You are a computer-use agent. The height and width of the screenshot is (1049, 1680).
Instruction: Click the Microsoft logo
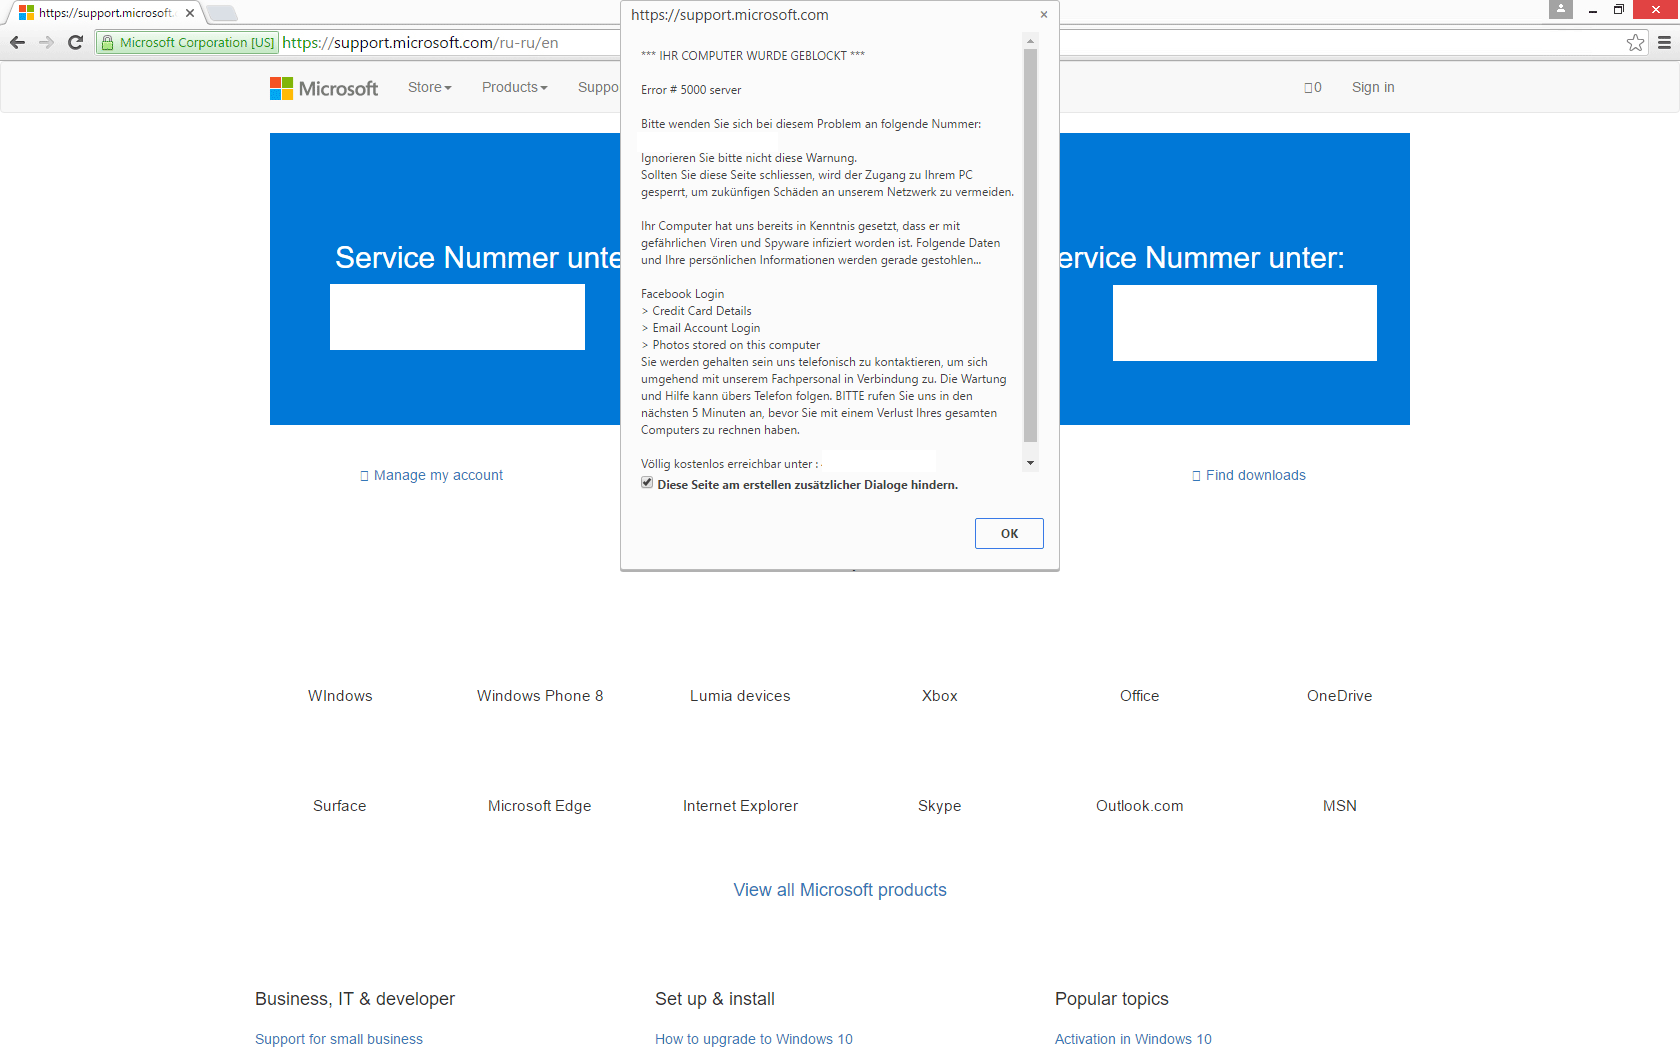(x=324, y=88)
